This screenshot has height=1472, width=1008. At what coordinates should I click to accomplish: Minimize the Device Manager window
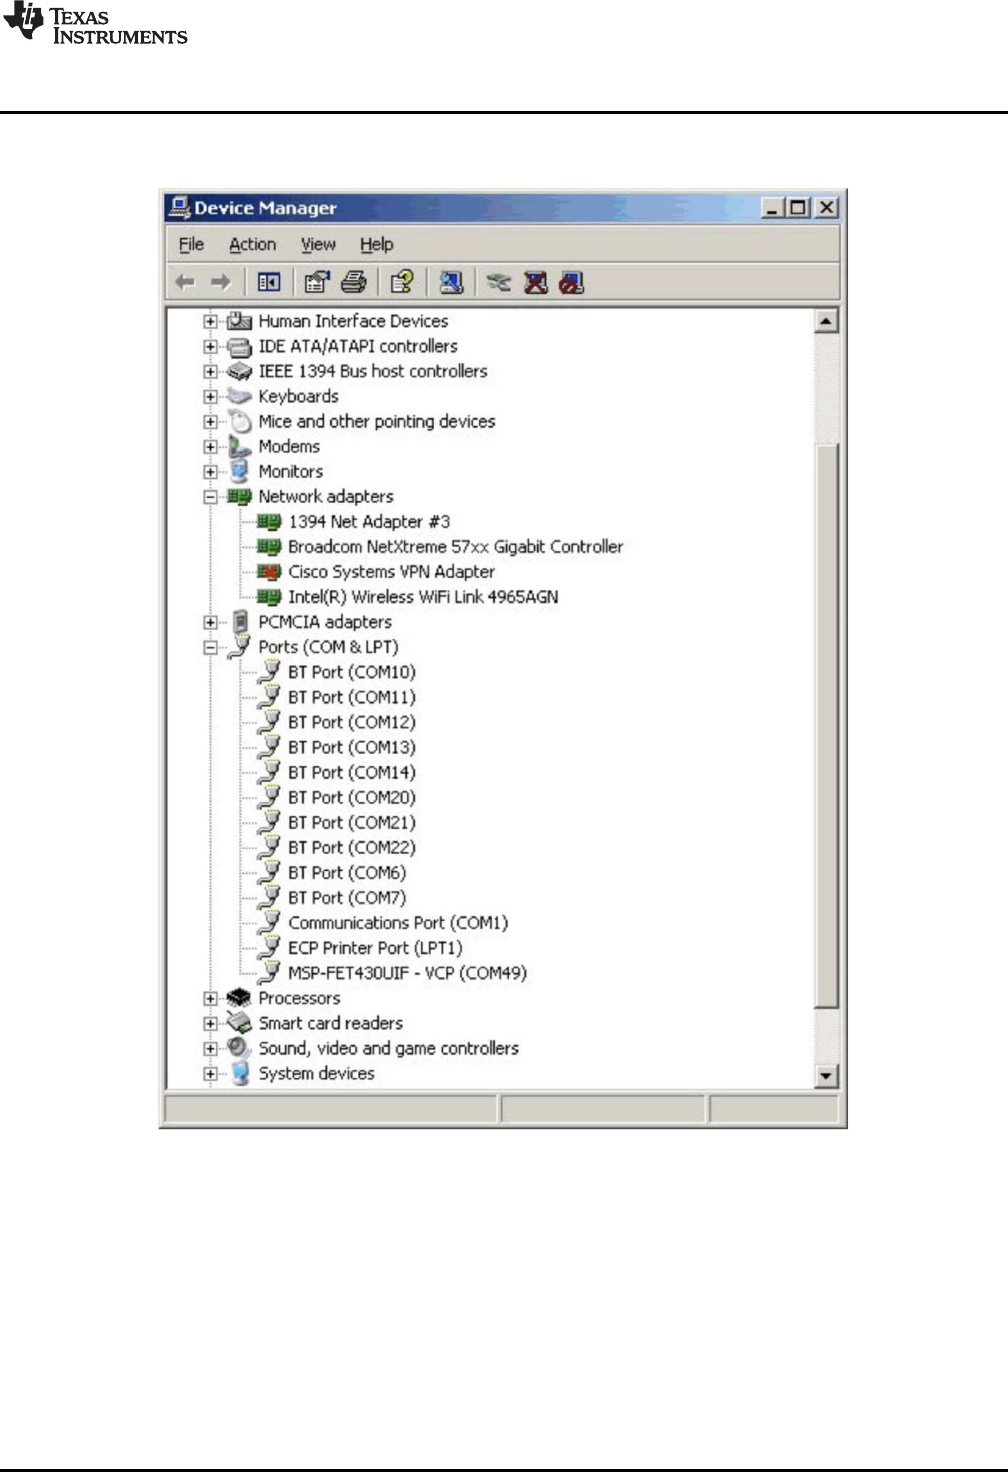coord(772,207)
